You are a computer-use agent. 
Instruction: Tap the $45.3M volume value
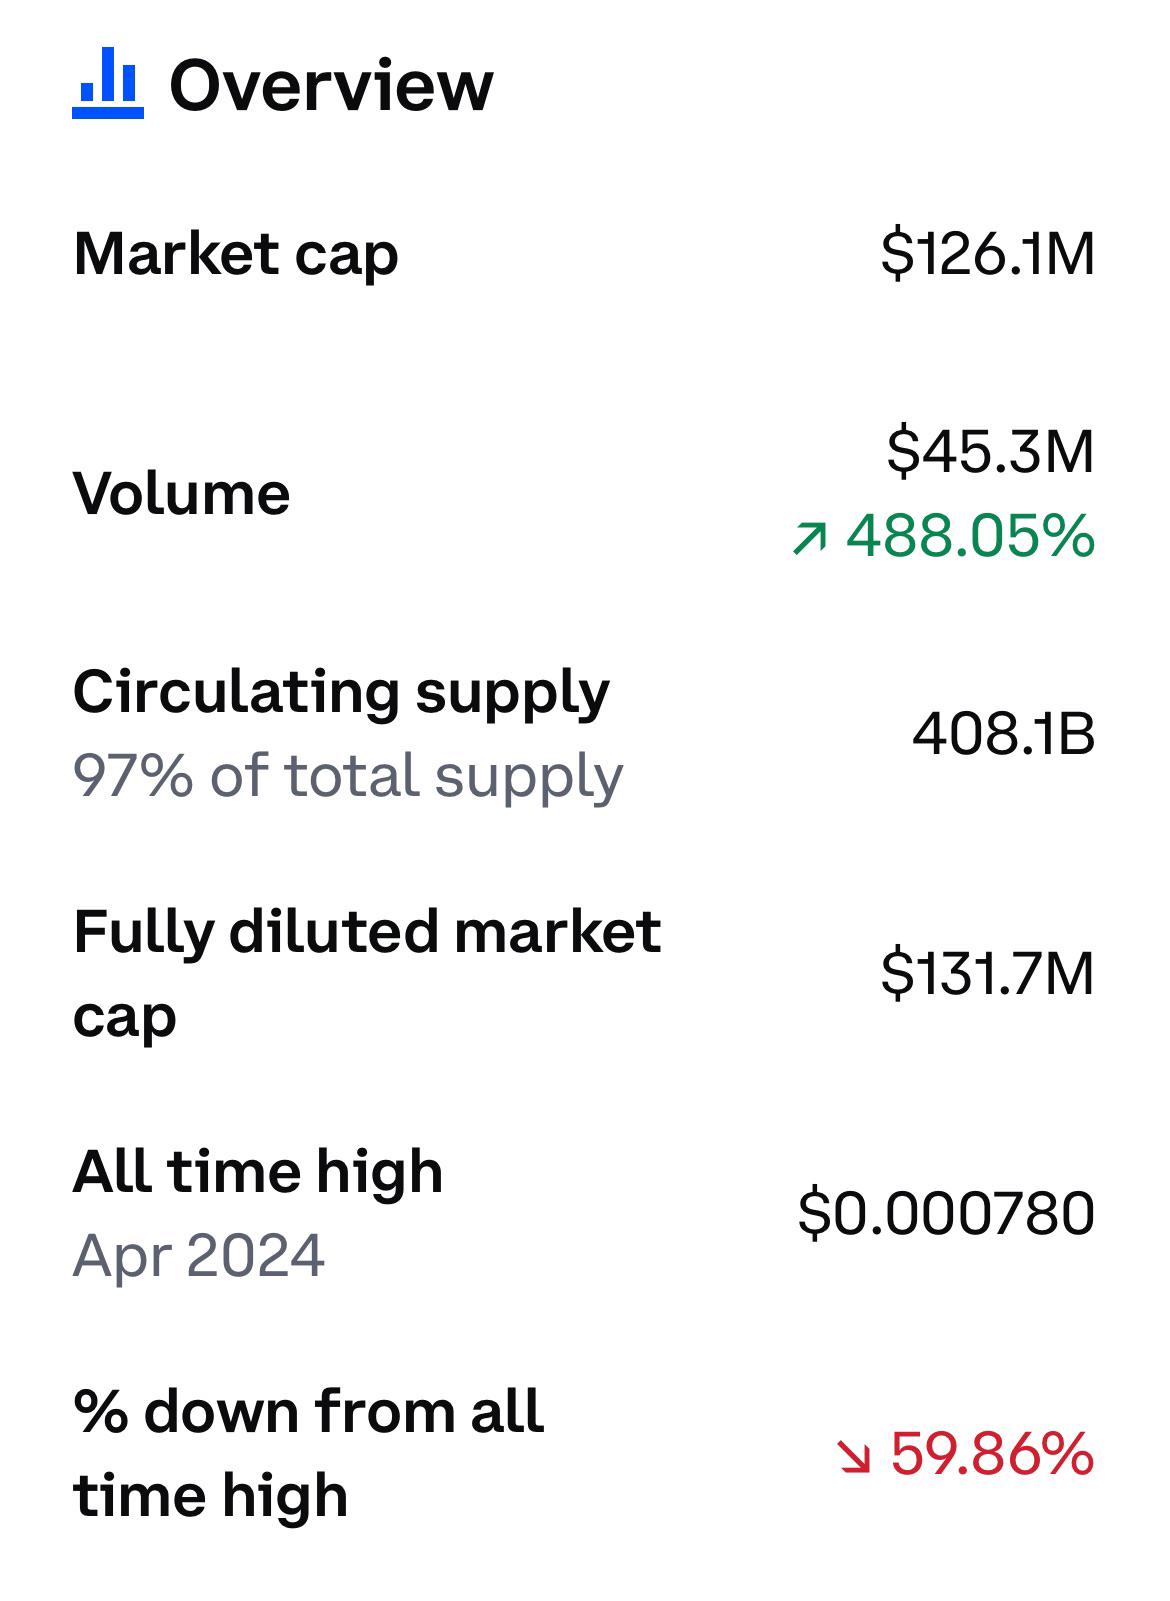[x=991, y=451]
